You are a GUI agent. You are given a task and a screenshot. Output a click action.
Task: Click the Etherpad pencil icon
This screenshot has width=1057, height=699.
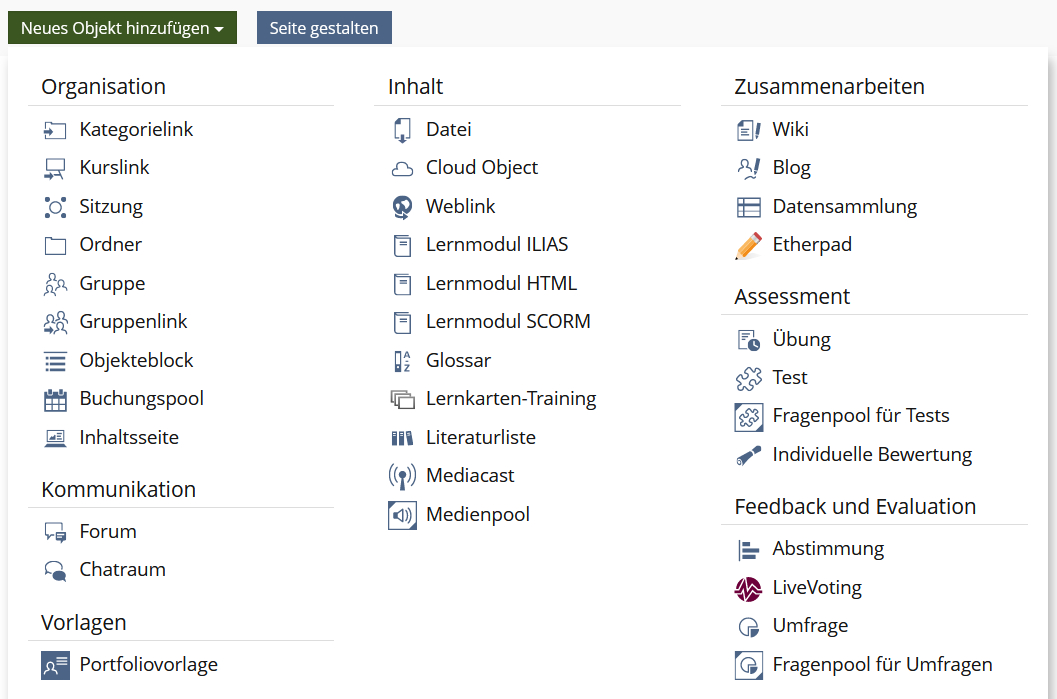pyautogui.click(x=748, y=245)
